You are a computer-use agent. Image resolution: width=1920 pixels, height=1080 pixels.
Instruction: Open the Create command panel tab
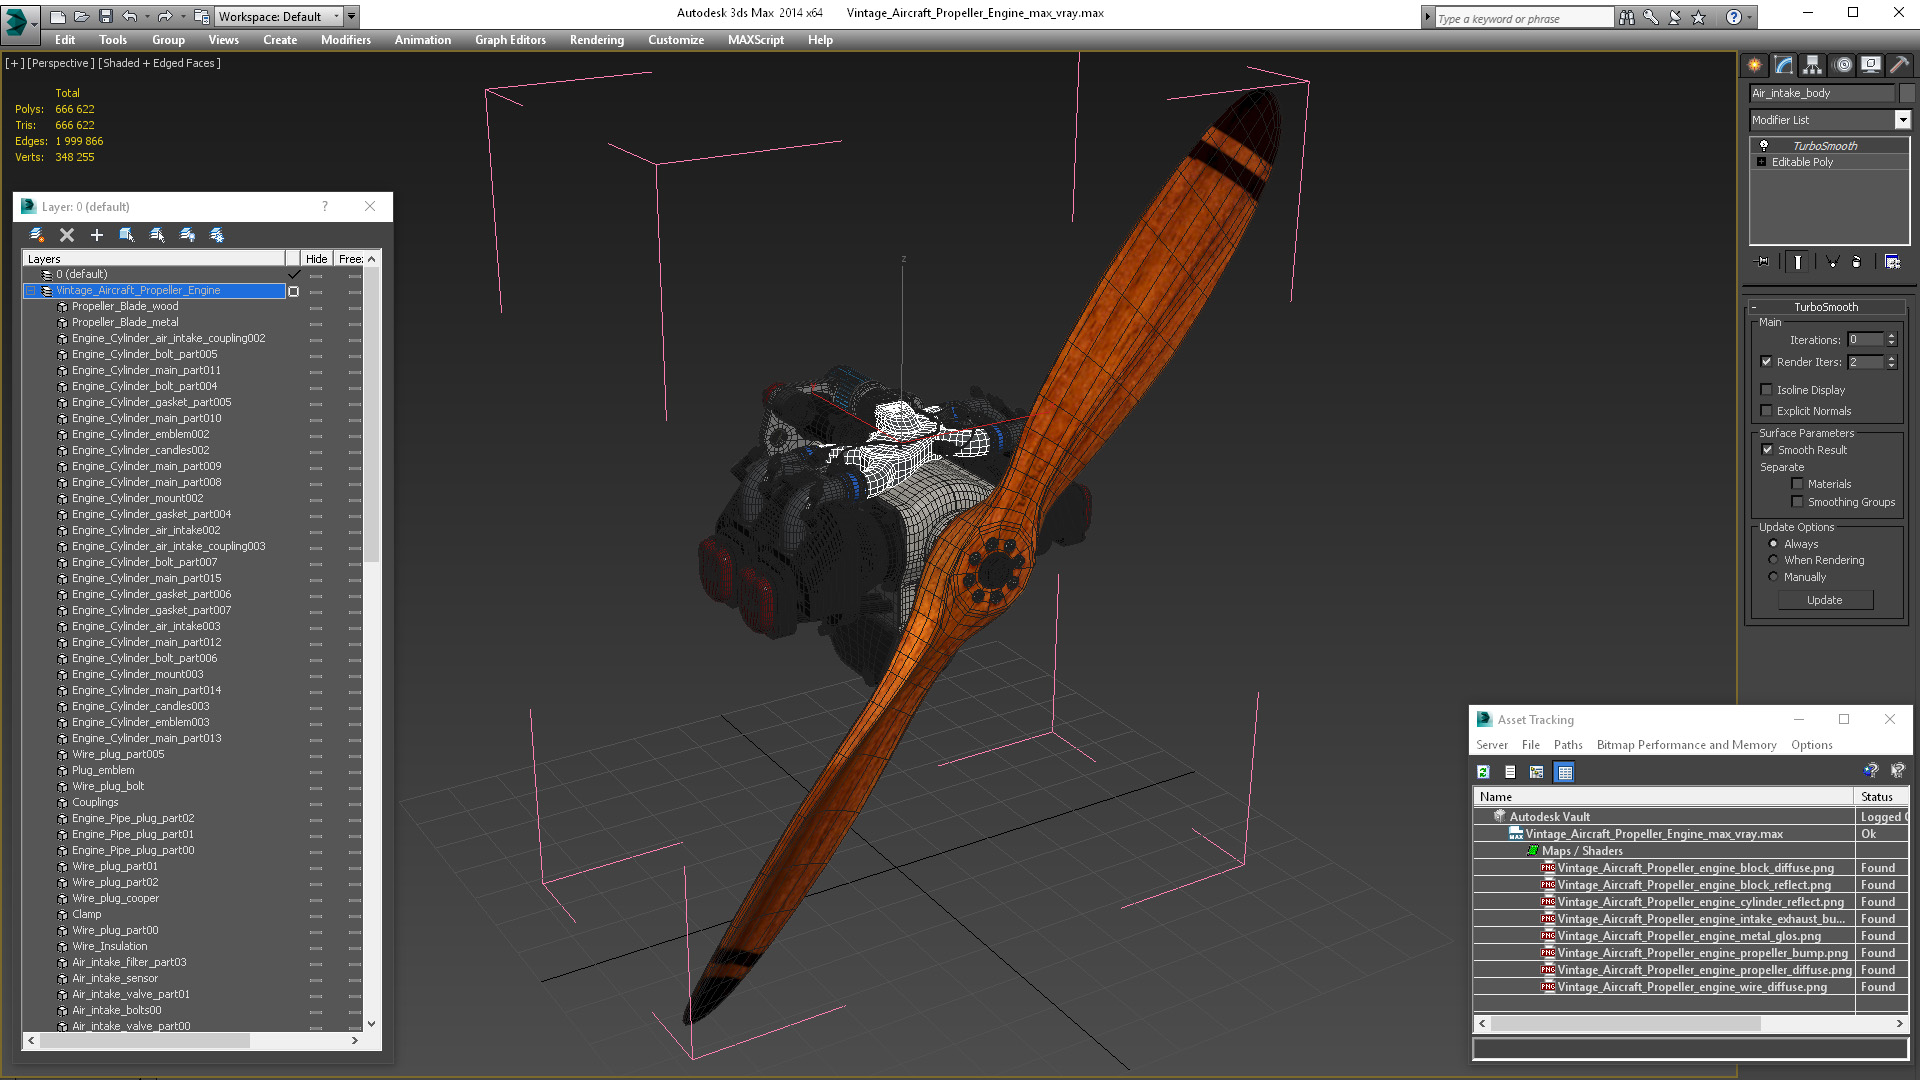pyautogui.click(x=1755, y=65)
